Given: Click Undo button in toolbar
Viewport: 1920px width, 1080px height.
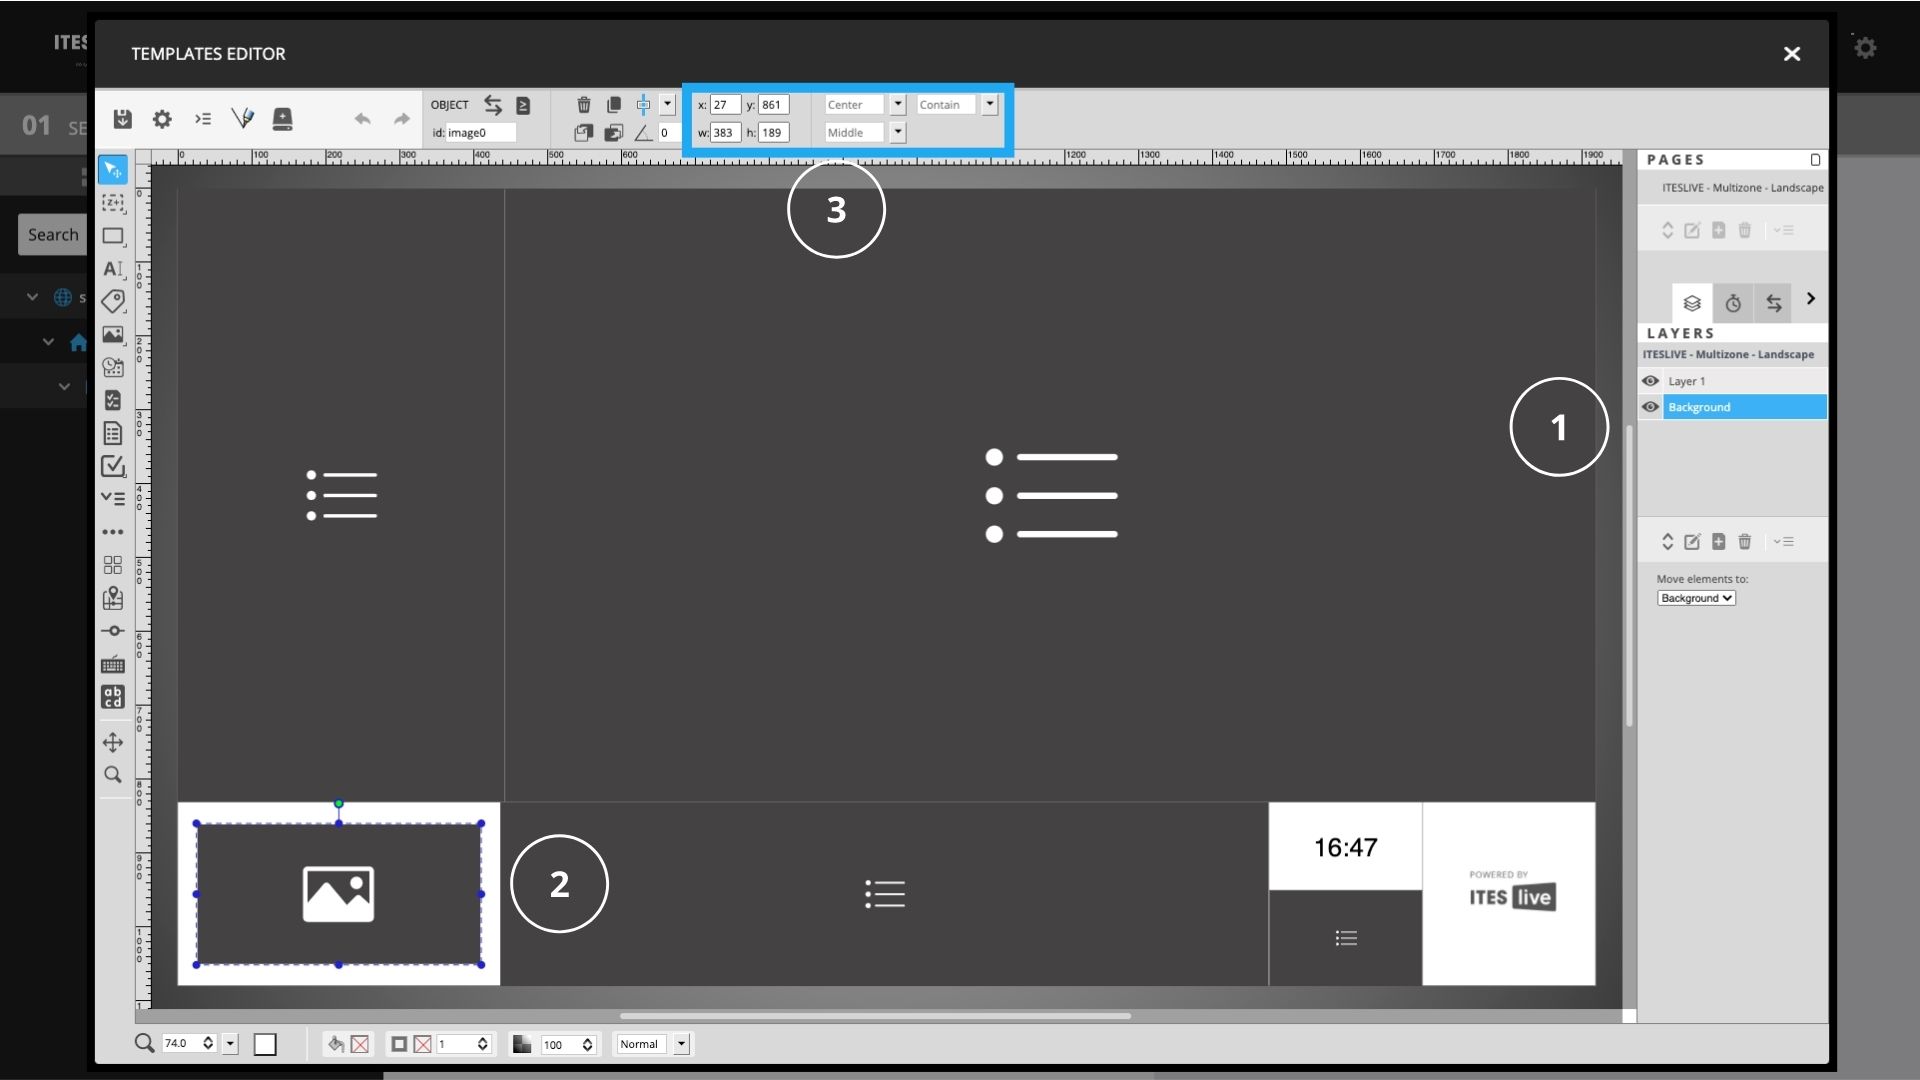Looking at the screenshot, I should pyautogui.click(x=363, y=120).
